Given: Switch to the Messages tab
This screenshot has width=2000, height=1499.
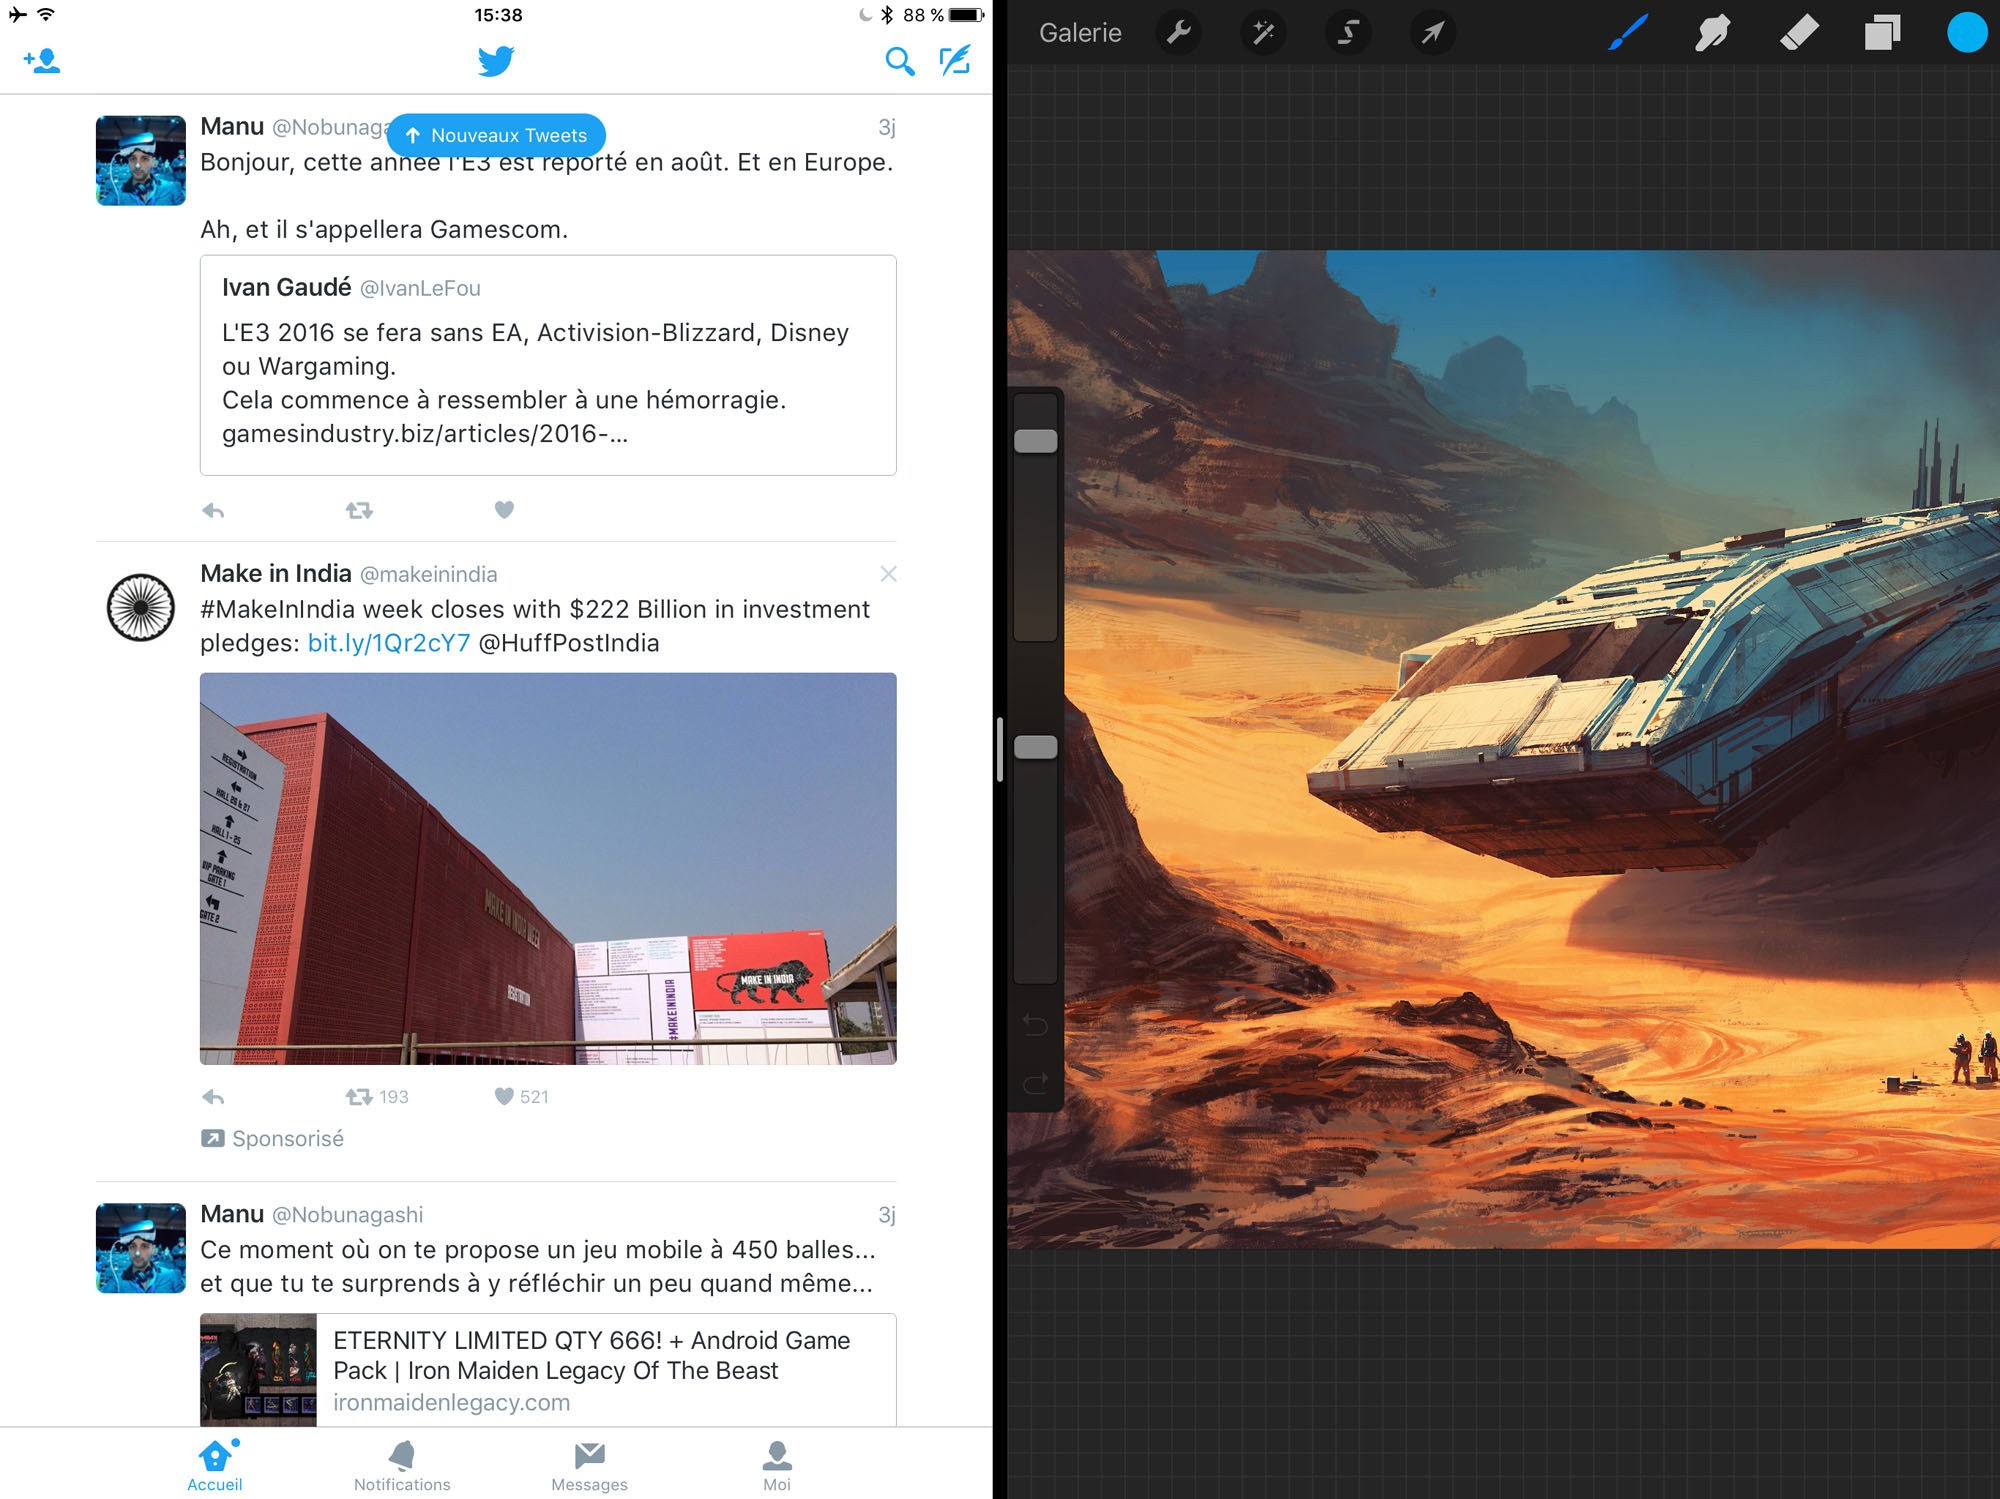Looking at the screenshot, I should (x=590, y=1465).
